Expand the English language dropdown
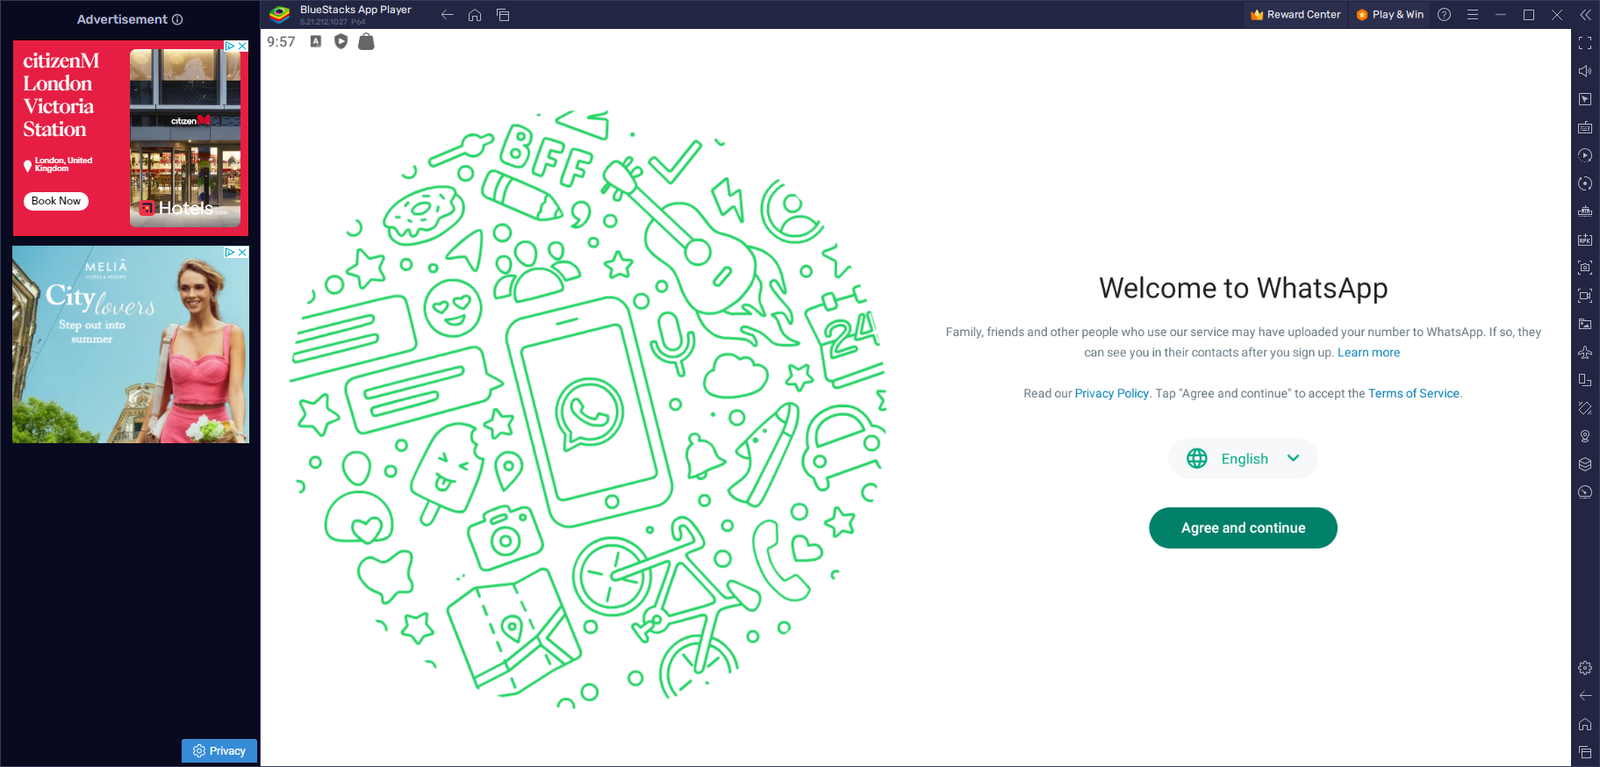Image resolution: width=1600 pixels, height=767 pixels. [1243, 459]
